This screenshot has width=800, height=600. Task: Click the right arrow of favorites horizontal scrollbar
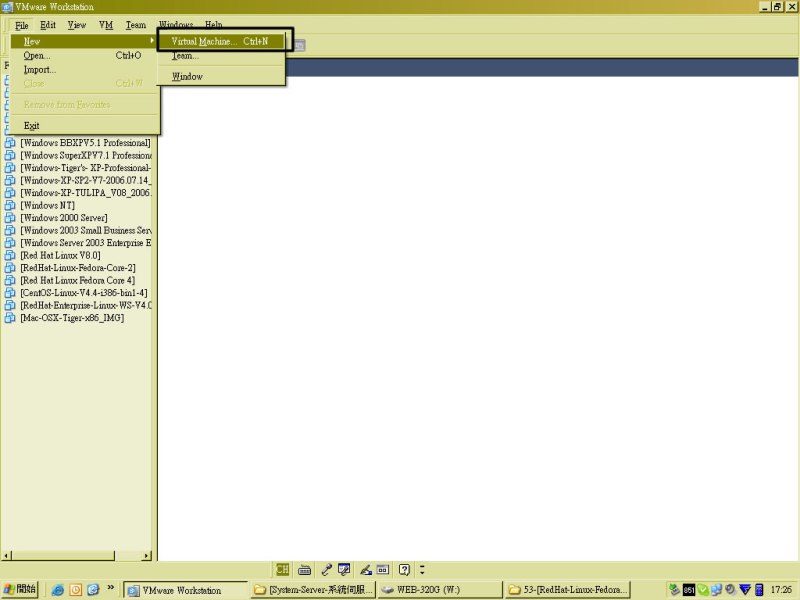pos(147,555)
